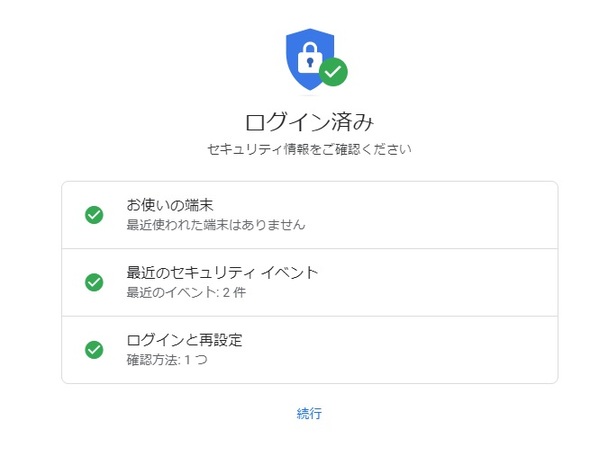599x465 pixels.
Task: Click the ログイン済み page title
Action: [x=309, y=122]
